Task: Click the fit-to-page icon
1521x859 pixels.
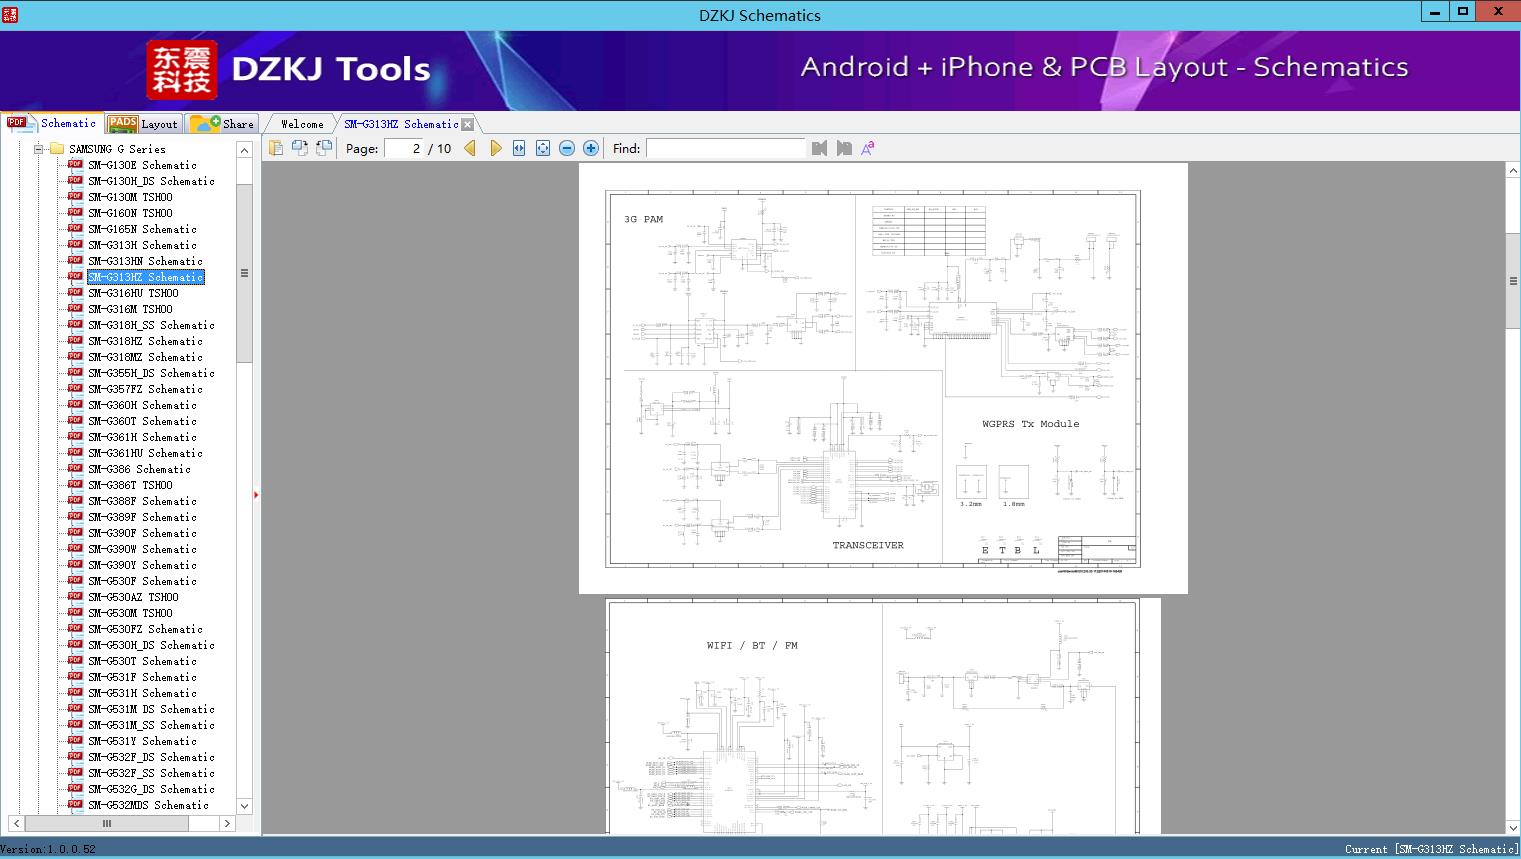Action: point(543,148)
